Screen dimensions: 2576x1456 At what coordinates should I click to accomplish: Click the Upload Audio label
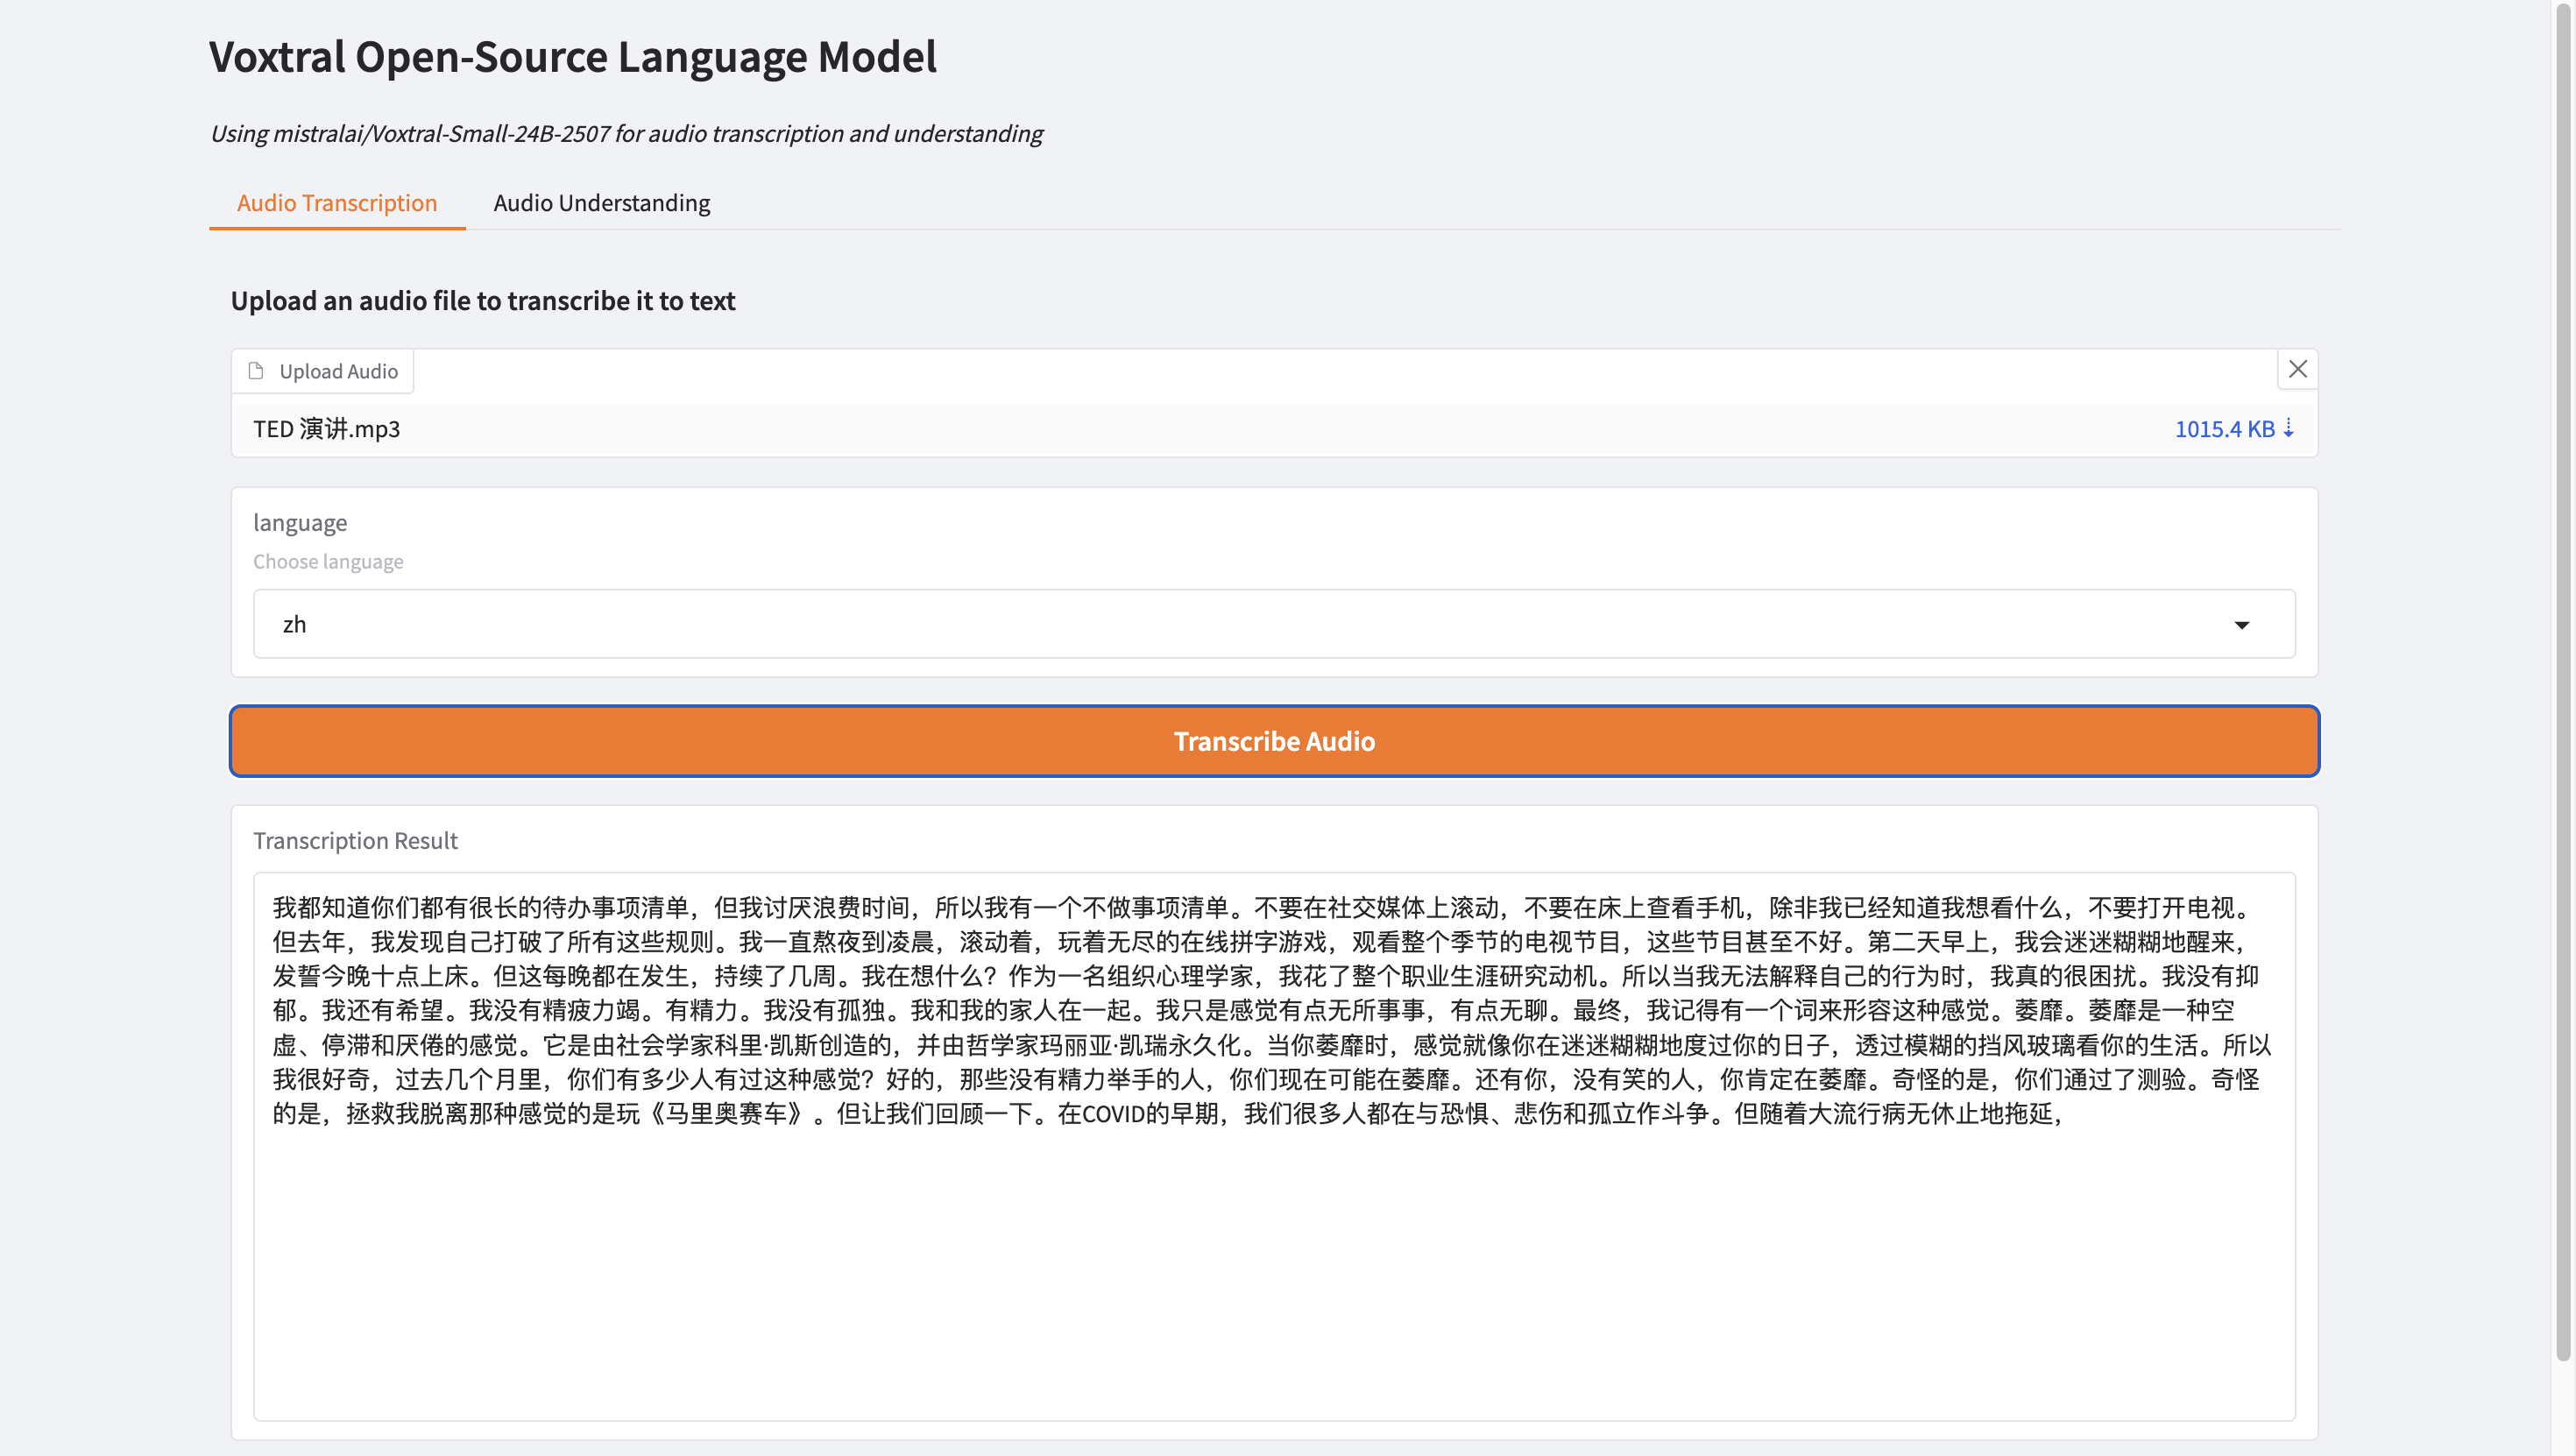pos(338,371)
